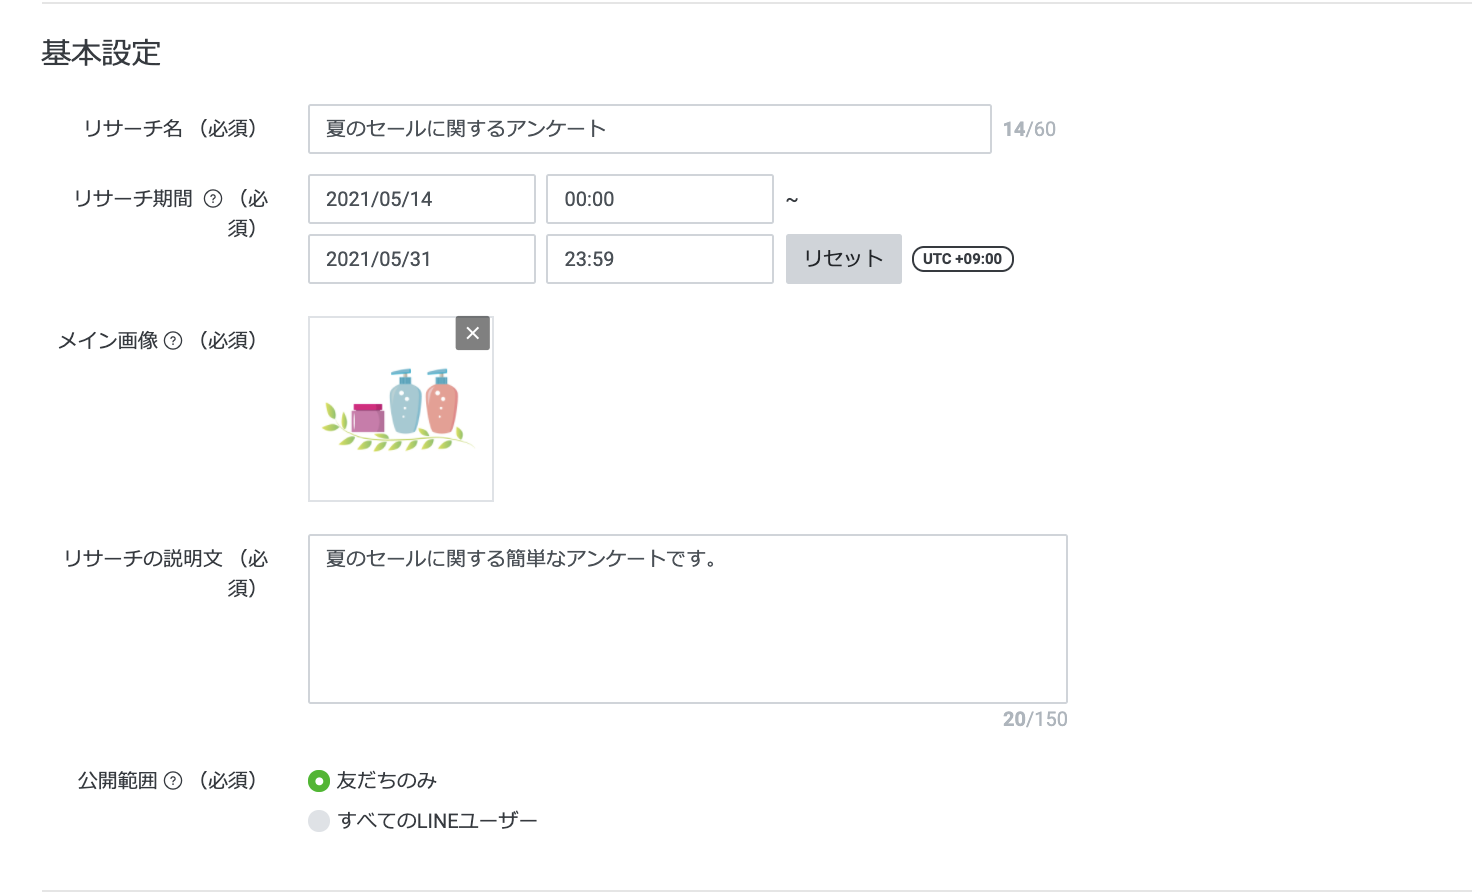Show the help icon info for 公開範囲
1472x896 pixels.
click(x=173, y=781)
